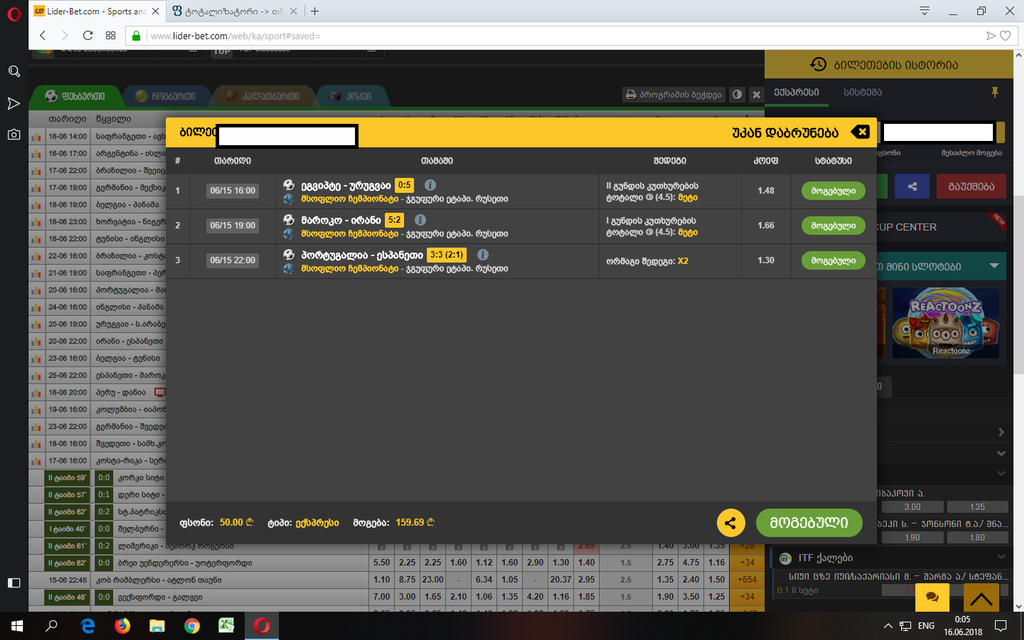The height and width of the screenshot is (640, 1024).
Task: Switch to ჰოკეი hockey tab
Action: point(351,96)
